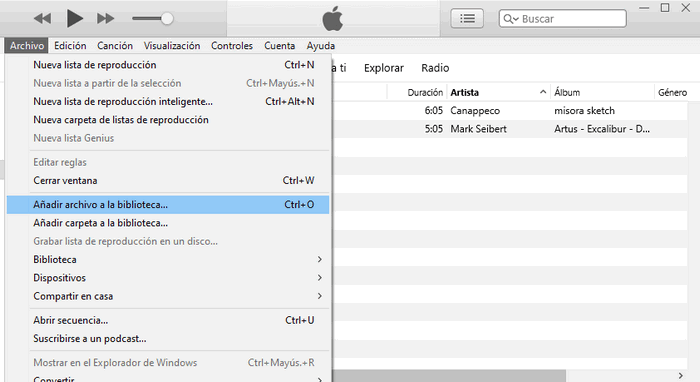Viewport: 700px width, 382px height.
Task: Click the horizontal scrollbar thumb
Action: (x=450, y=376)
